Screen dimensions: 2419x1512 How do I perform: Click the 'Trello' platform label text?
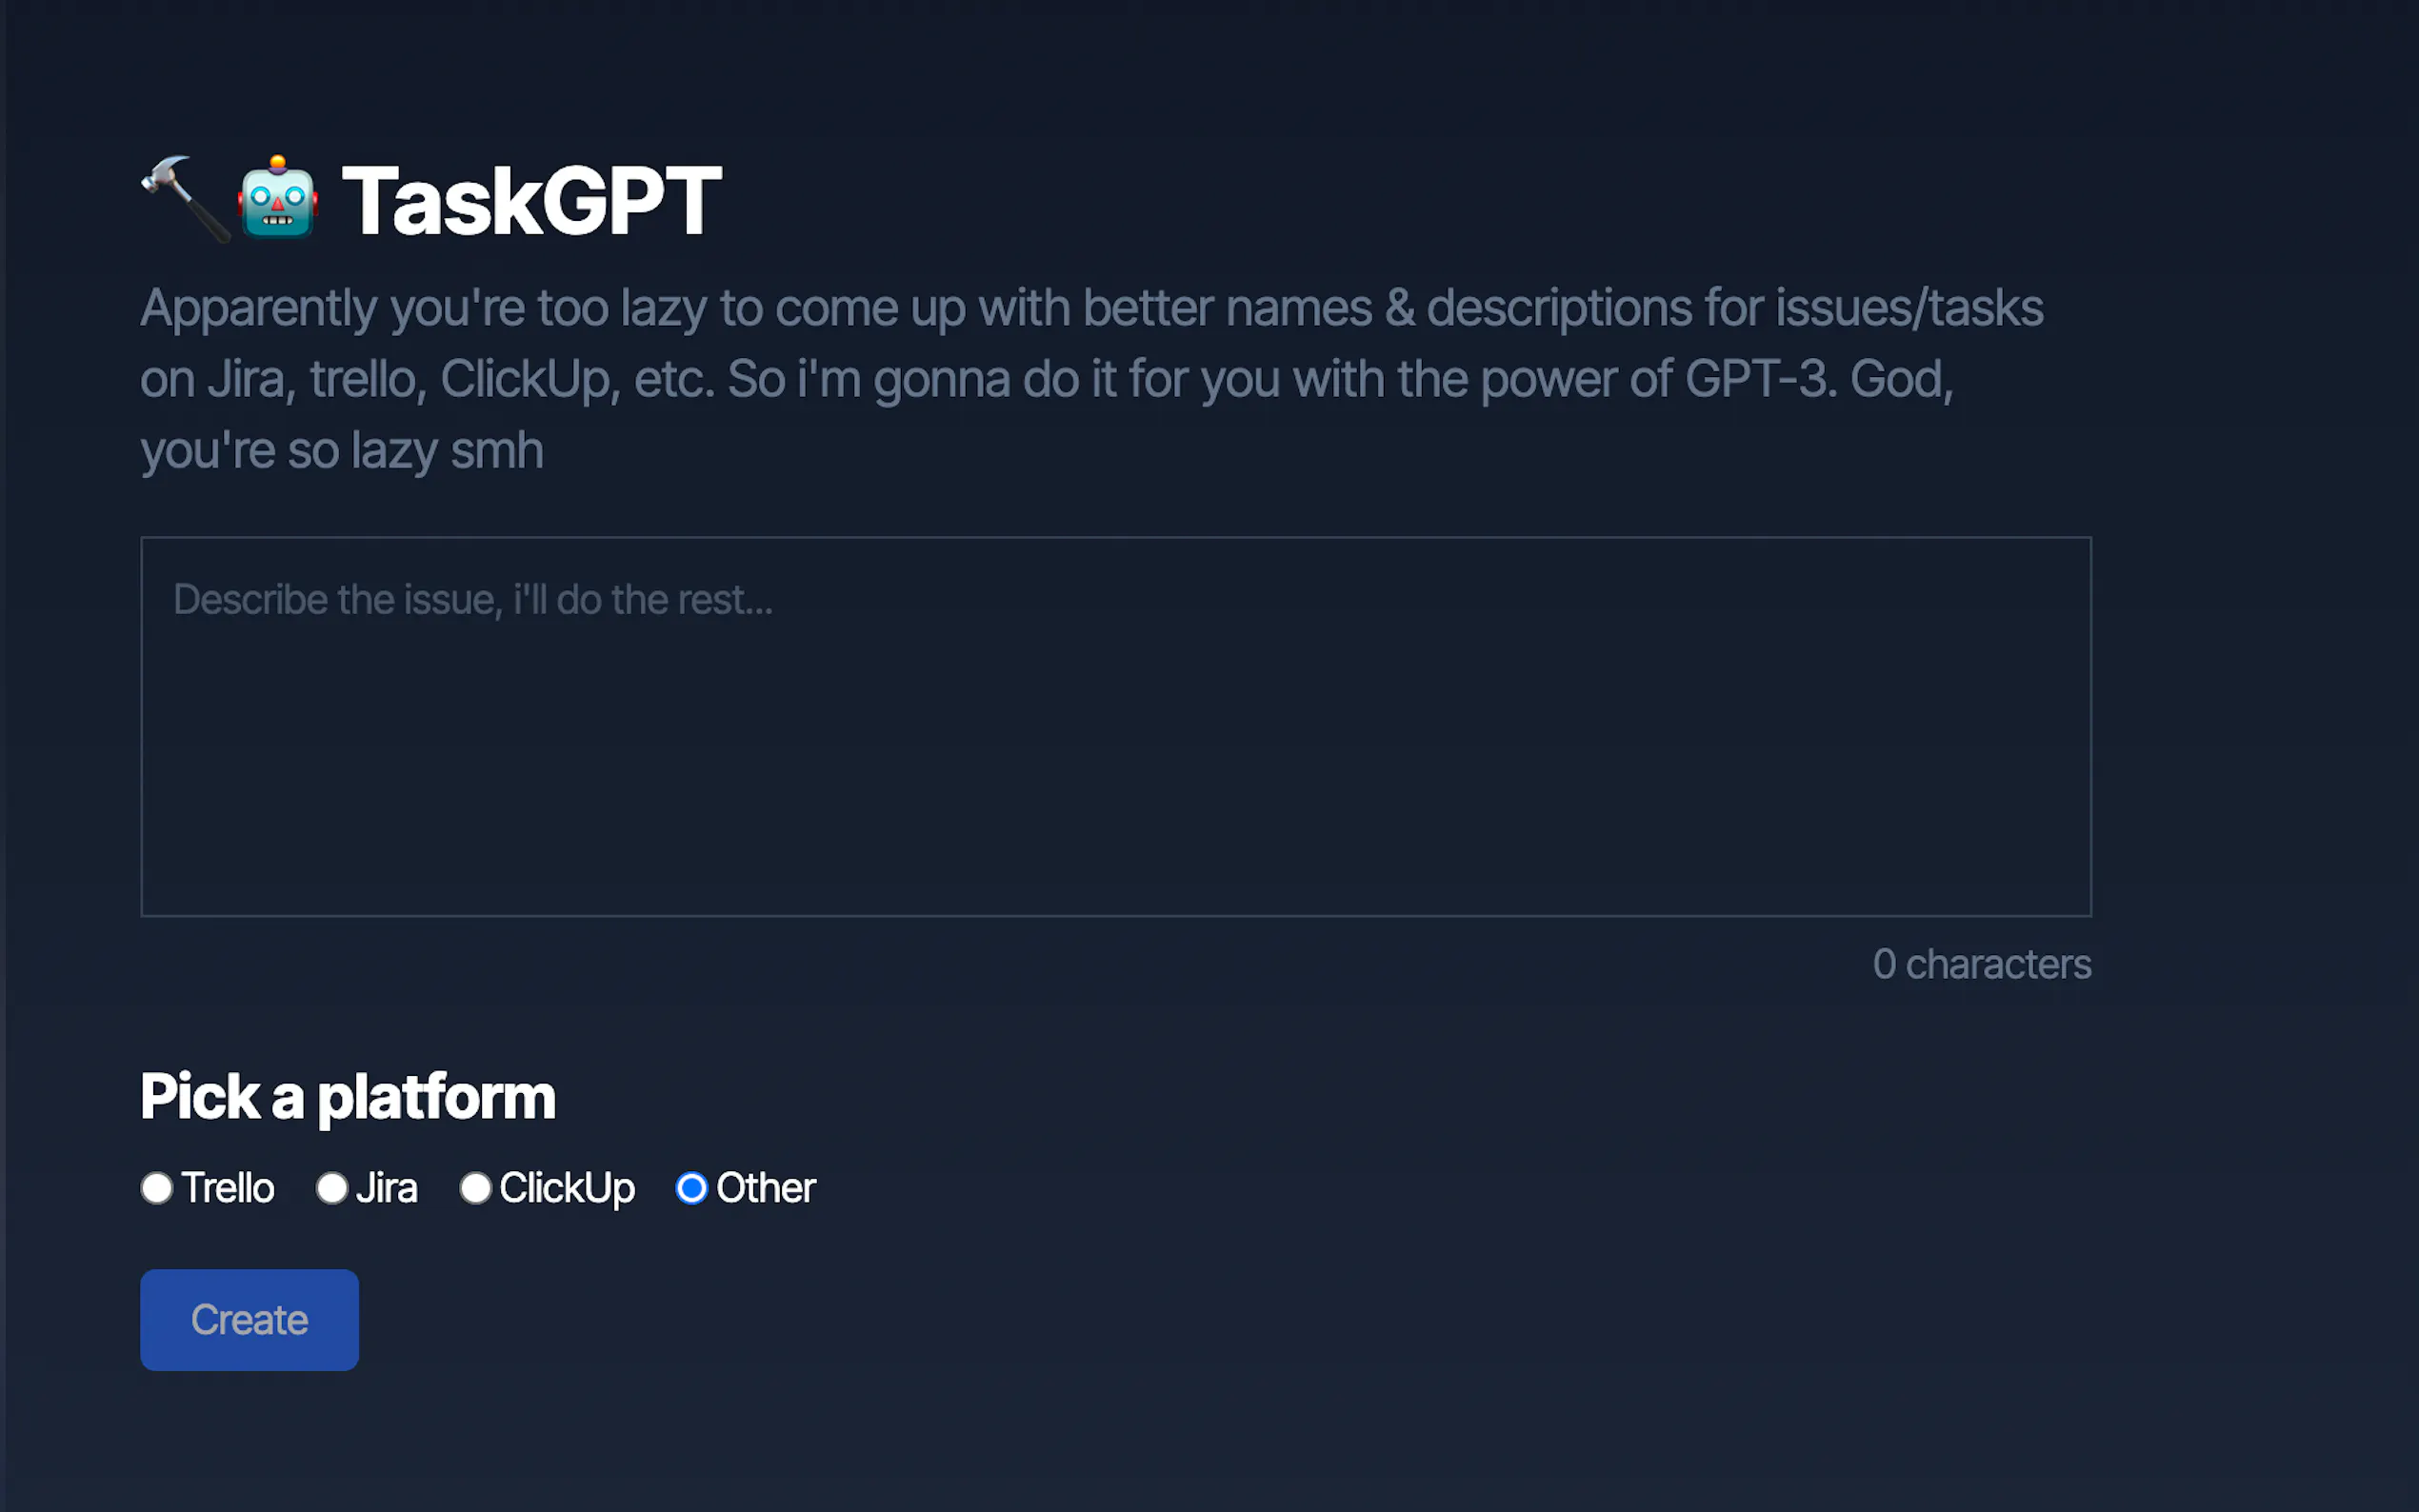(x=228, y=1188)
